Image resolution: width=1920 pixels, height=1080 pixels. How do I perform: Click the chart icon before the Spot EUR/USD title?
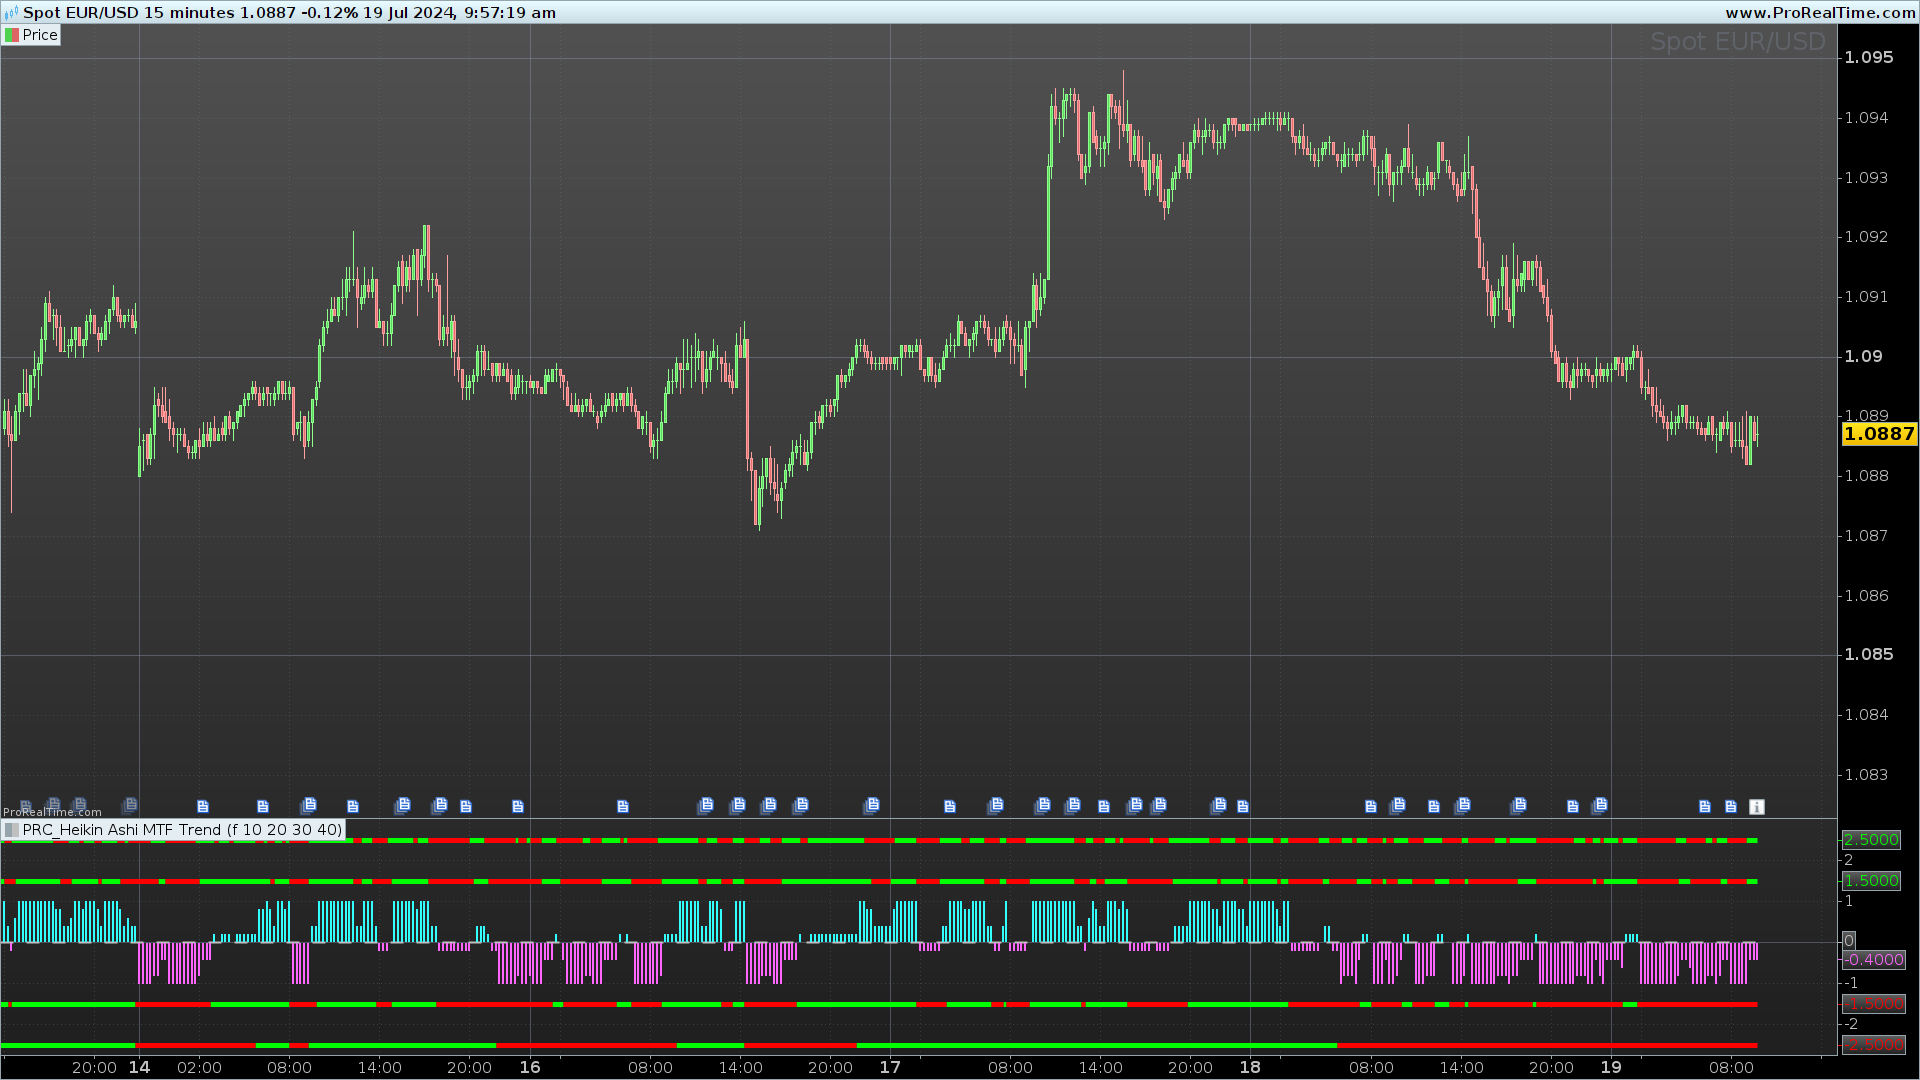11,12
